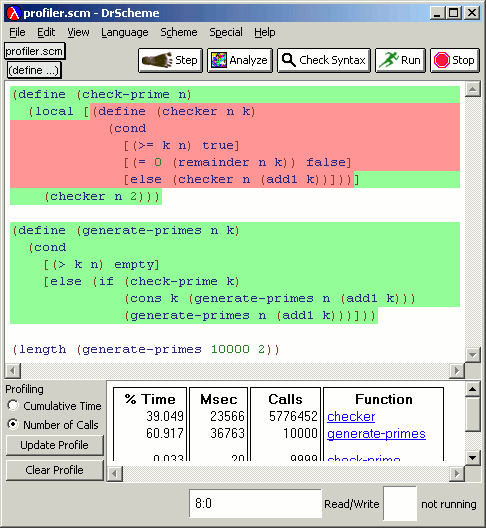The width and height of the screenshot is (486, 528).
Task: Click the profiler.scm filename button
Action: coord(34,51)
